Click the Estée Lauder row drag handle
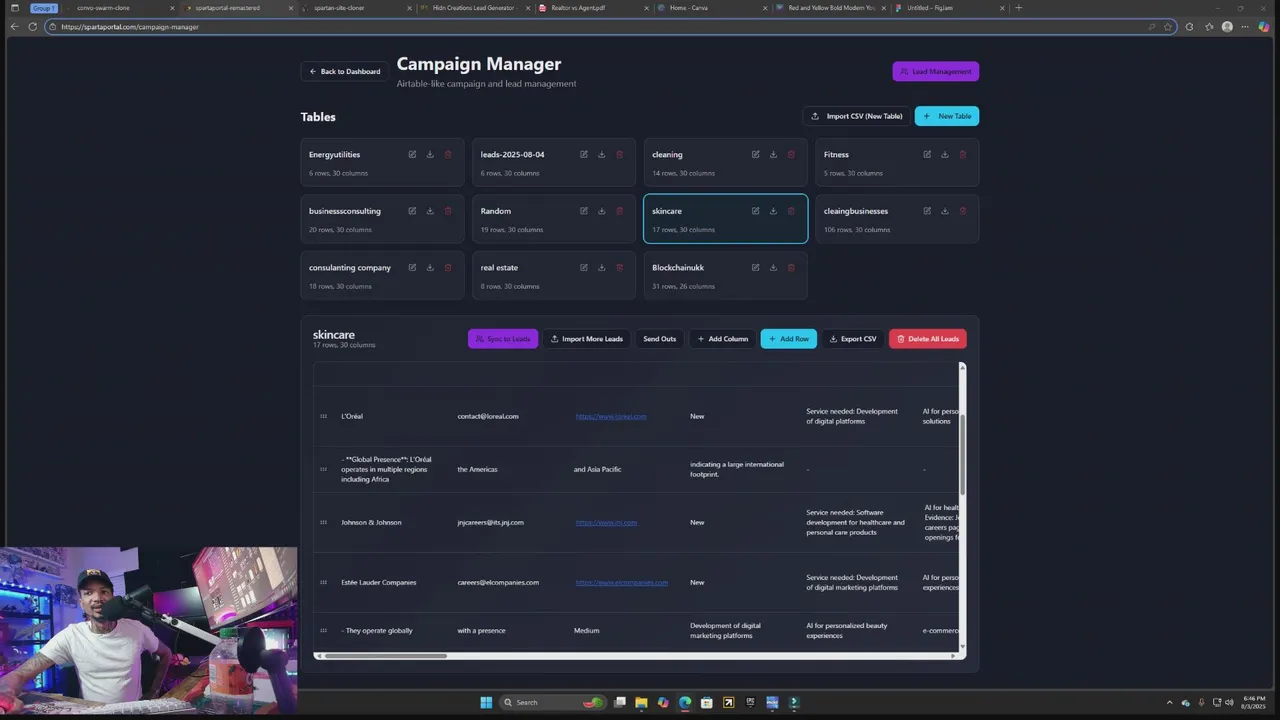The image size is (1280, 720). 323,582
